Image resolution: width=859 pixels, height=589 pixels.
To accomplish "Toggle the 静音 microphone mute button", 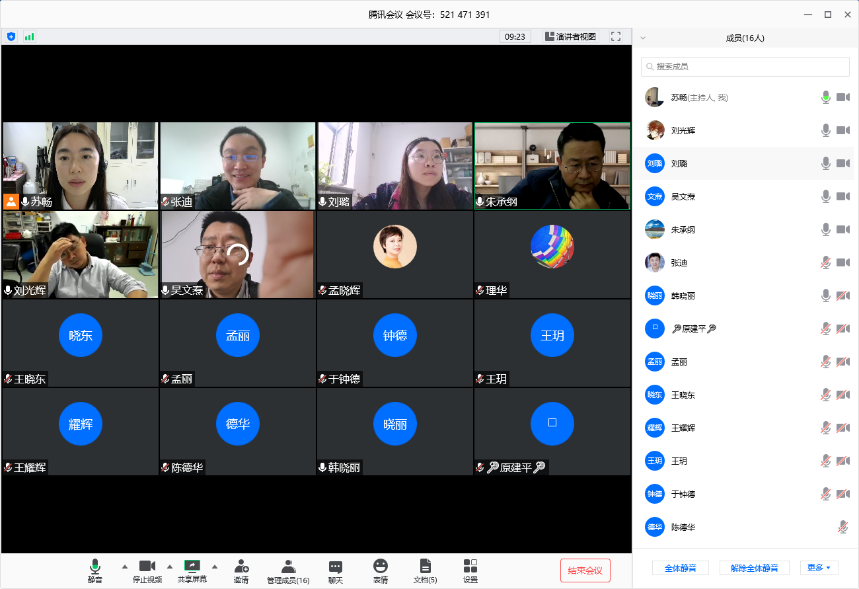I will pyautogui.click(x=95, y=567).
